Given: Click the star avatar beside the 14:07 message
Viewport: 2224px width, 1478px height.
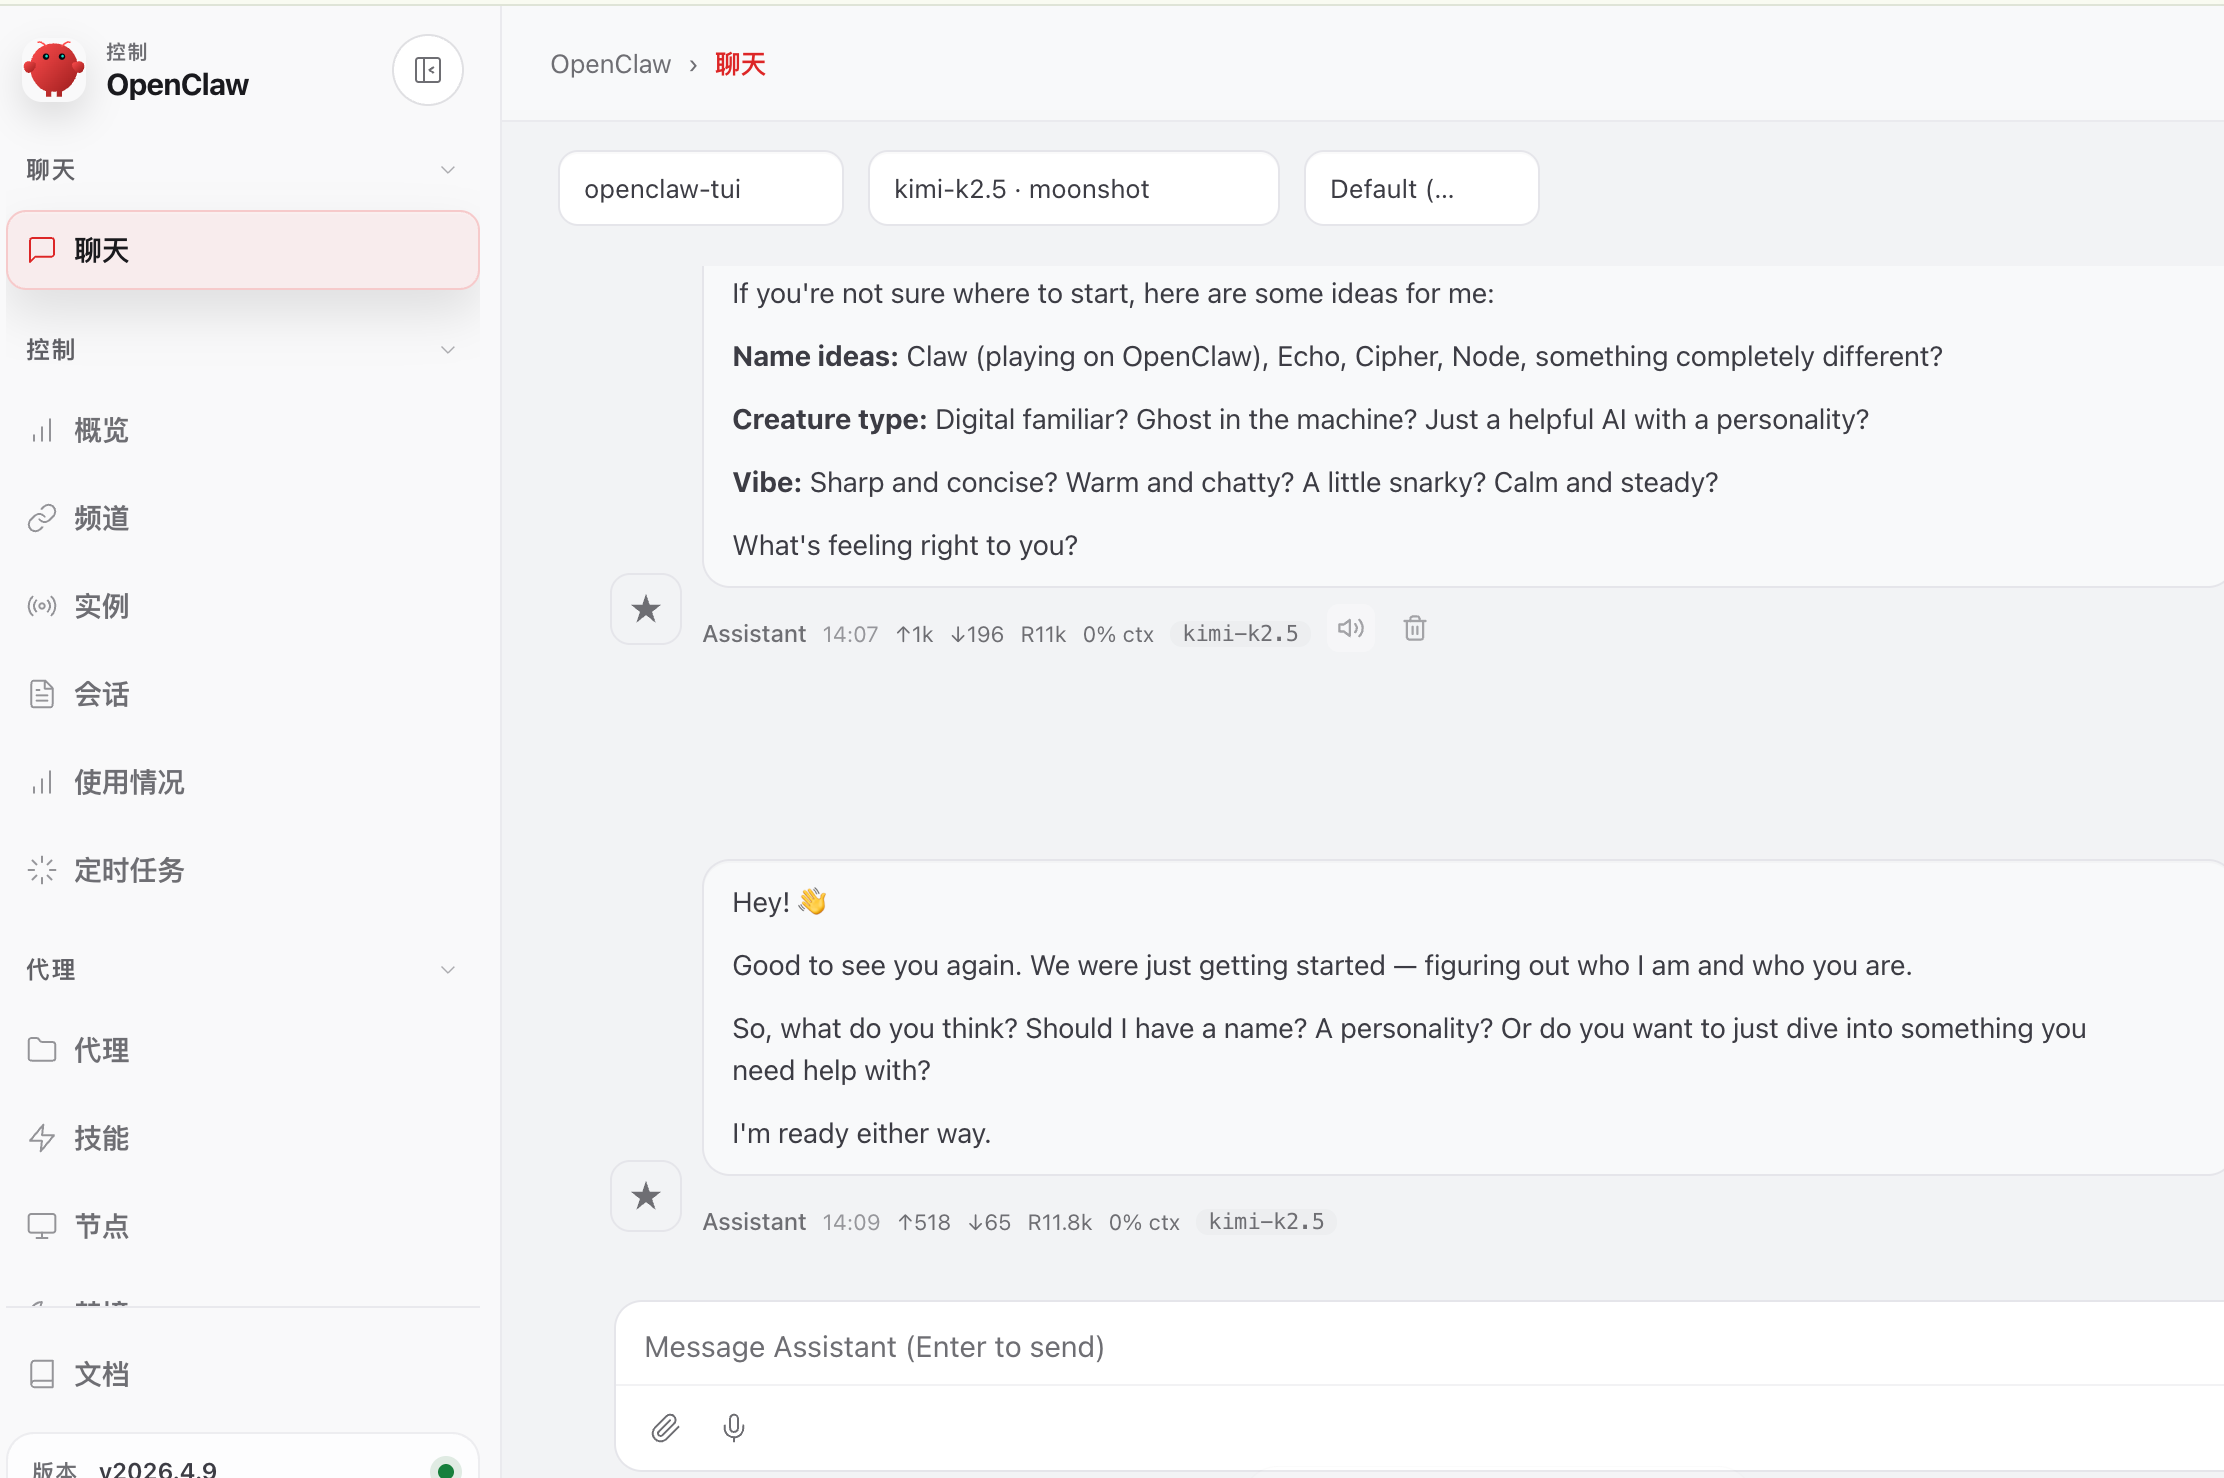Looking at the screenshot, I should pos(646,609).
